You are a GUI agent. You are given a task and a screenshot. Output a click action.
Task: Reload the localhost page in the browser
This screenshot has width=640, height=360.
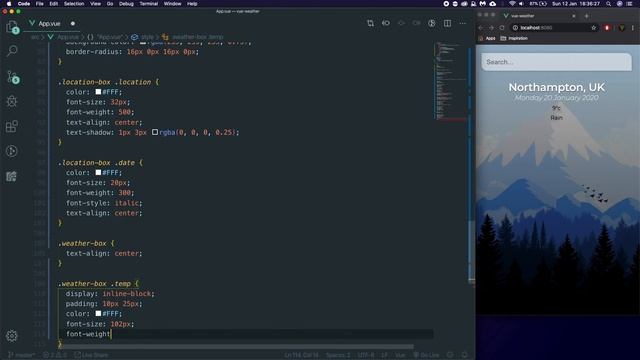point(502,28)
